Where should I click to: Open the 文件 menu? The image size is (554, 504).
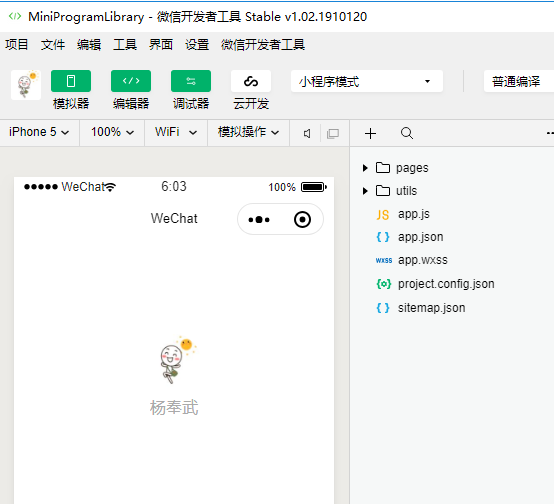coord(53,45)
